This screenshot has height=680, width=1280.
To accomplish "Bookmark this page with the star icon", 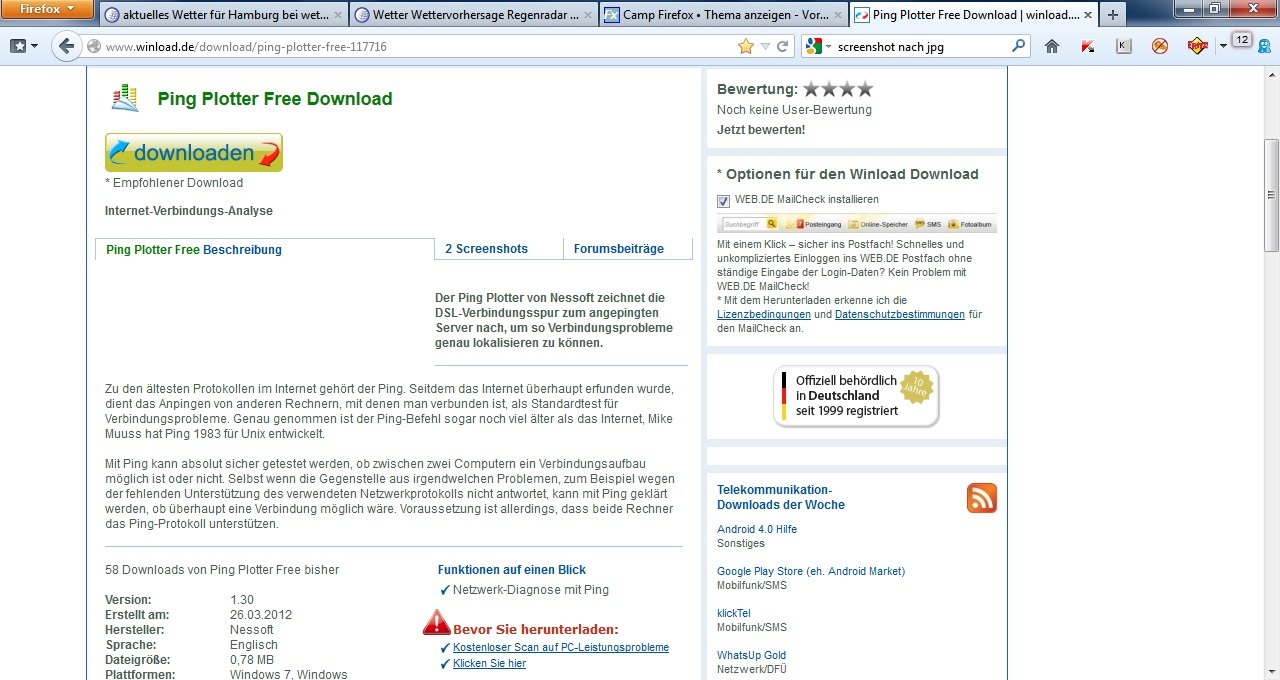I will coord(745,46).
